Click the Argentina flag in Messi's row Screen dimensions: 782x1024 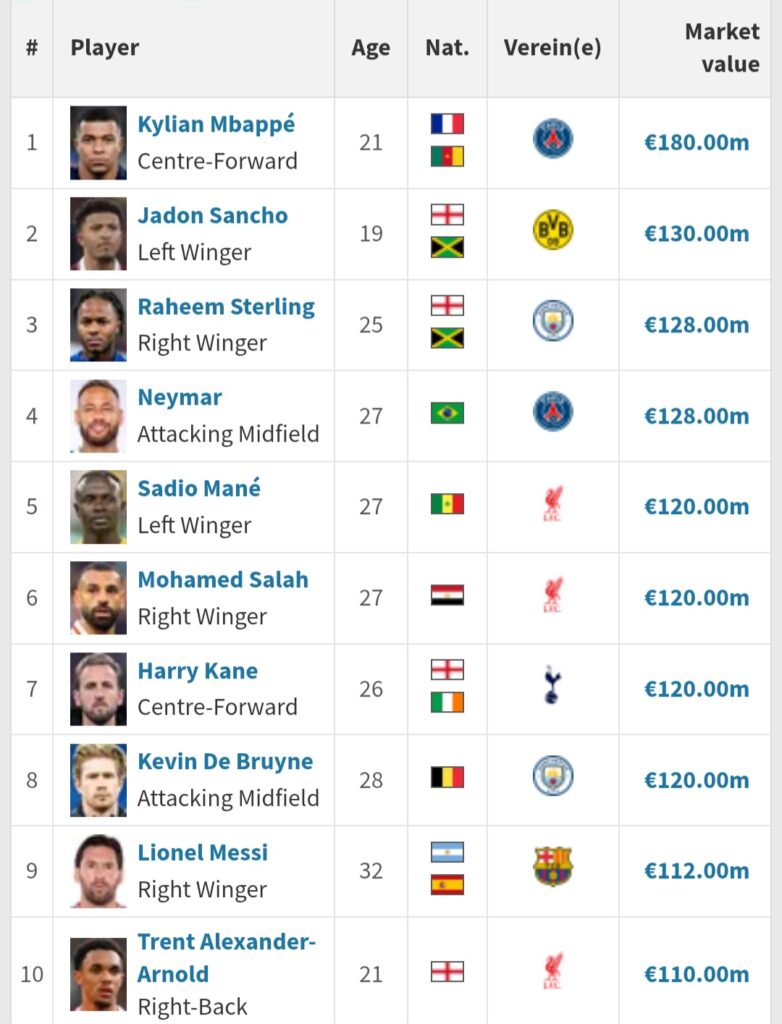click(x=447, y=852)
